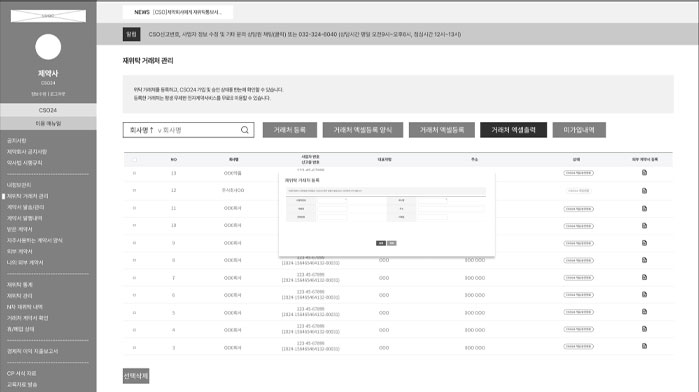This screenshot has width=699, height=392.
Task: Open 제약회사 공지사항 in the sidebar
Action: (27, 152)
